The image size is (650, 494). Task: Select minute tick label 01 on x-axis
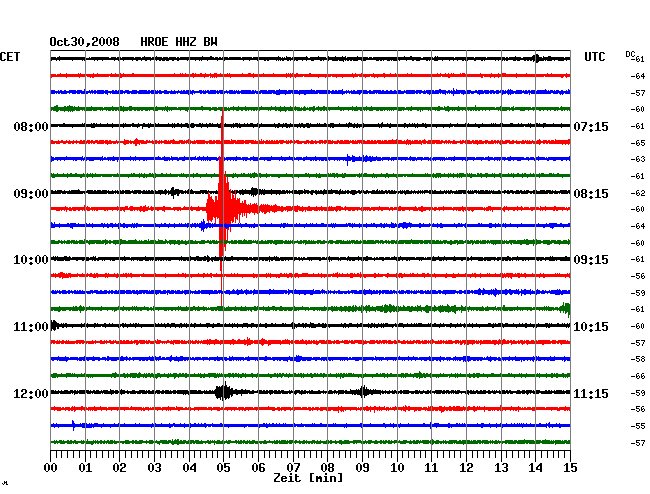coord(85,467)
